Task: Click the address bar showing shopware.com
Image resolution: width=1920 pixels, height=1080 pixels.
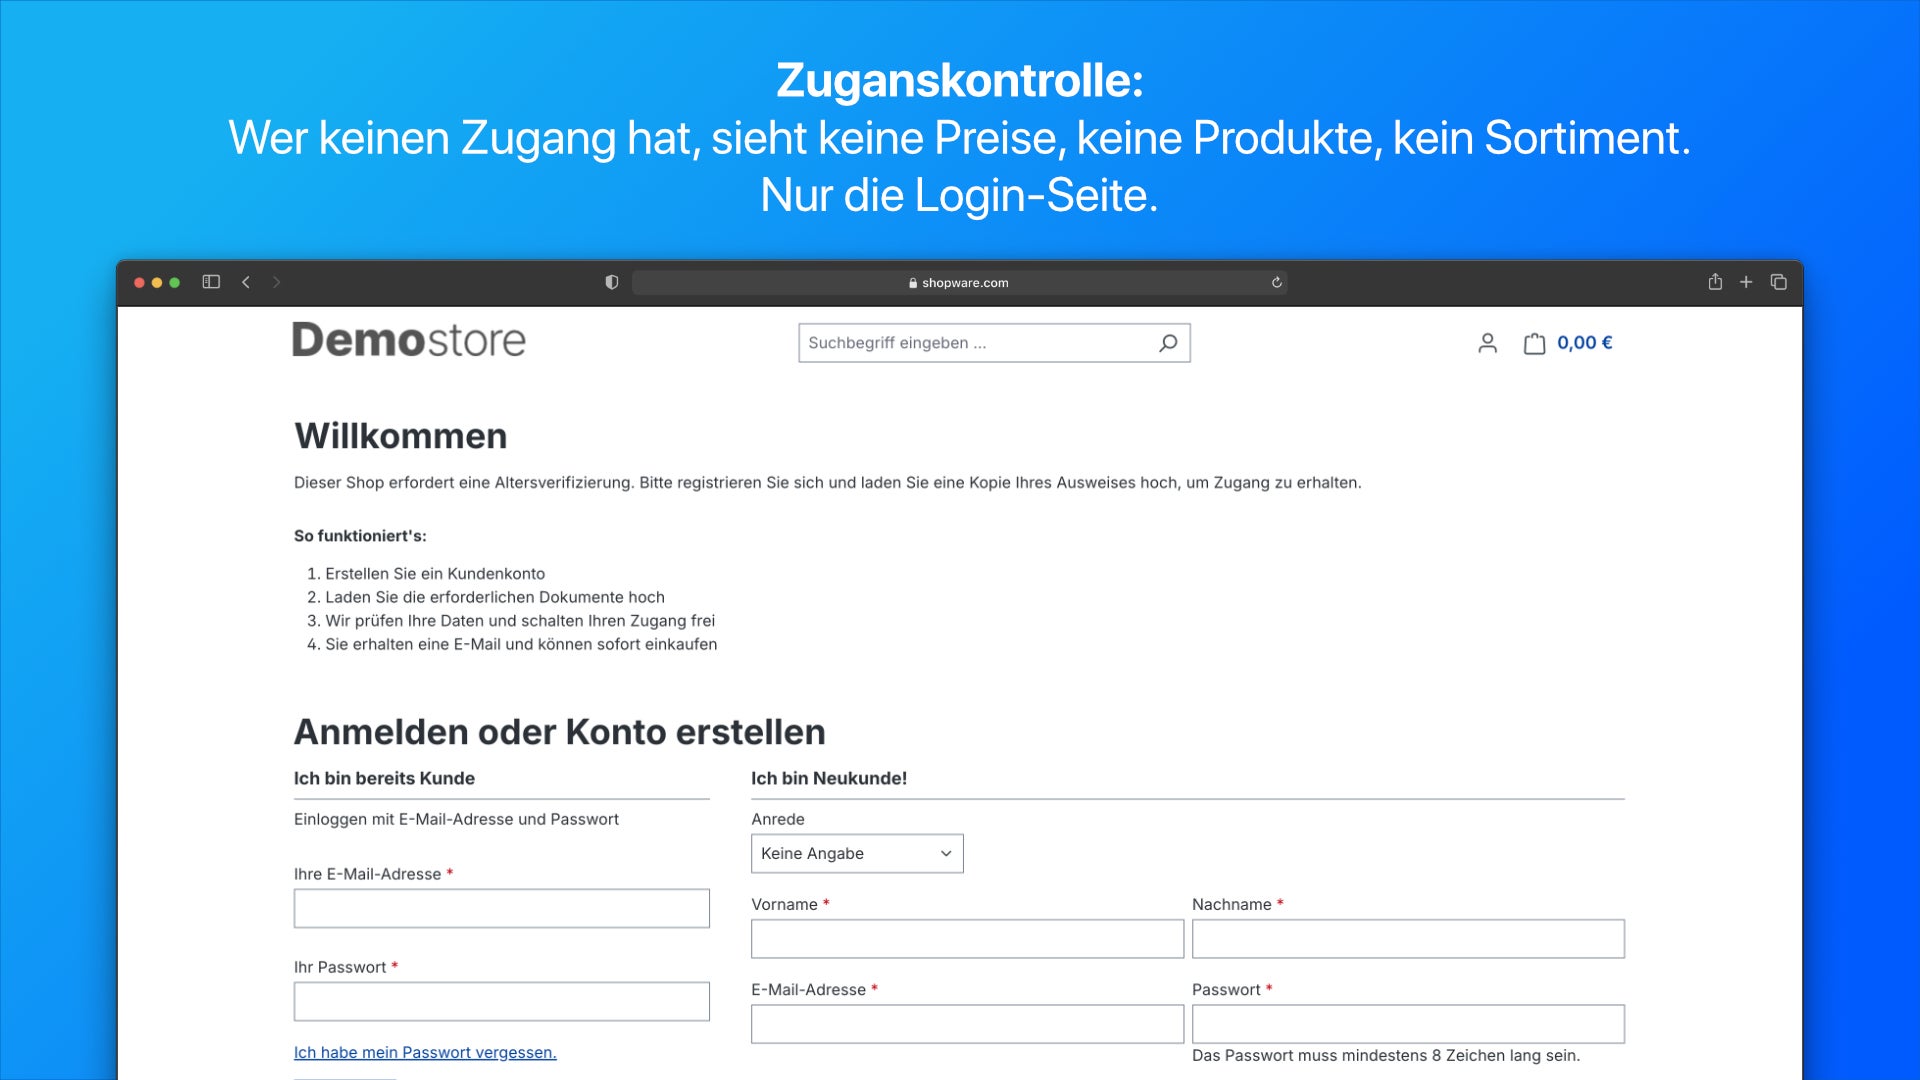Action: [x=960, y=282]
